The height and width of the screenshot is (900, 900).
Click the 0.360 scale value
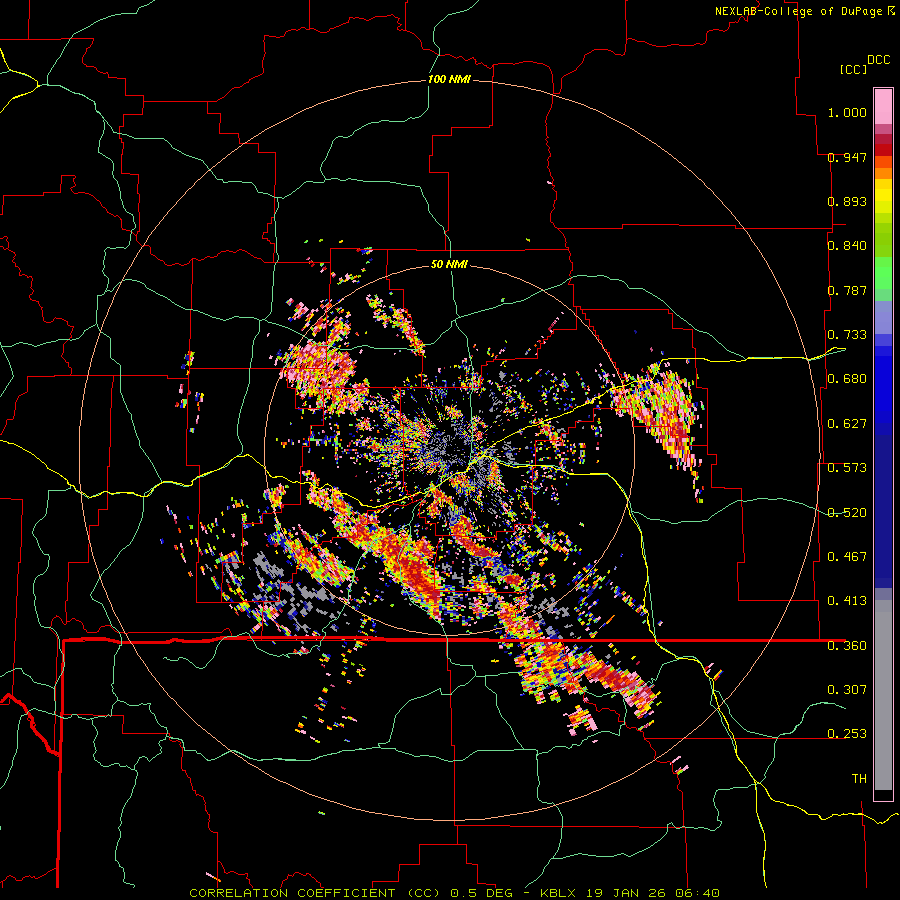[x=847, y=646]
